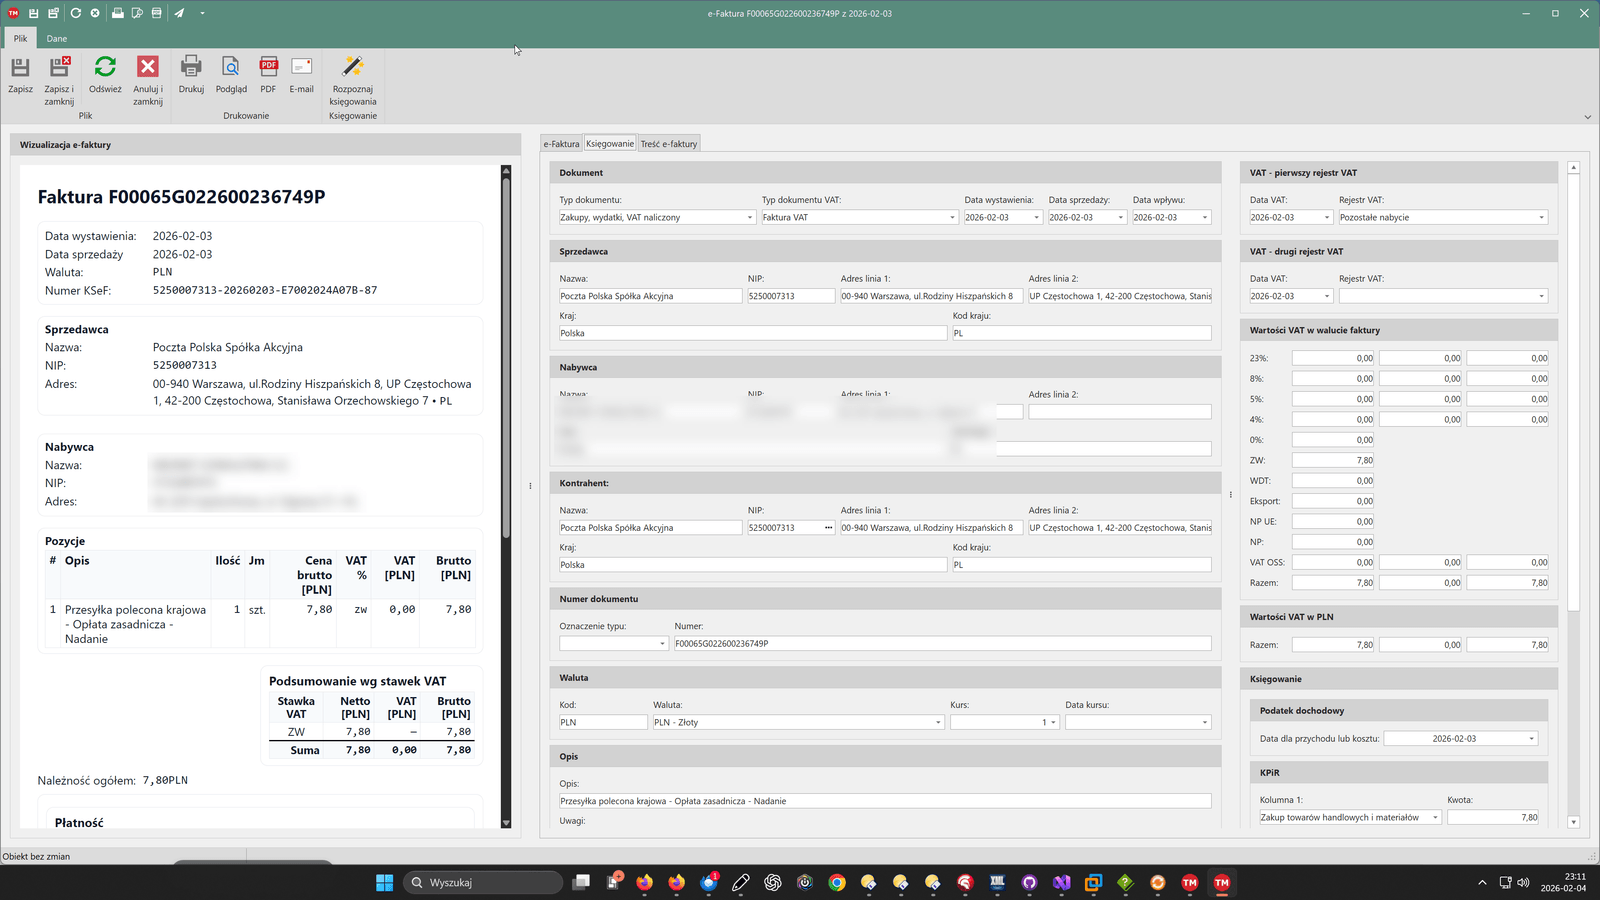
Task: Open the Rejestr VAT Pozostałe nabycie dropdown
Action: pyautogui.click(x=1541, y=218)
